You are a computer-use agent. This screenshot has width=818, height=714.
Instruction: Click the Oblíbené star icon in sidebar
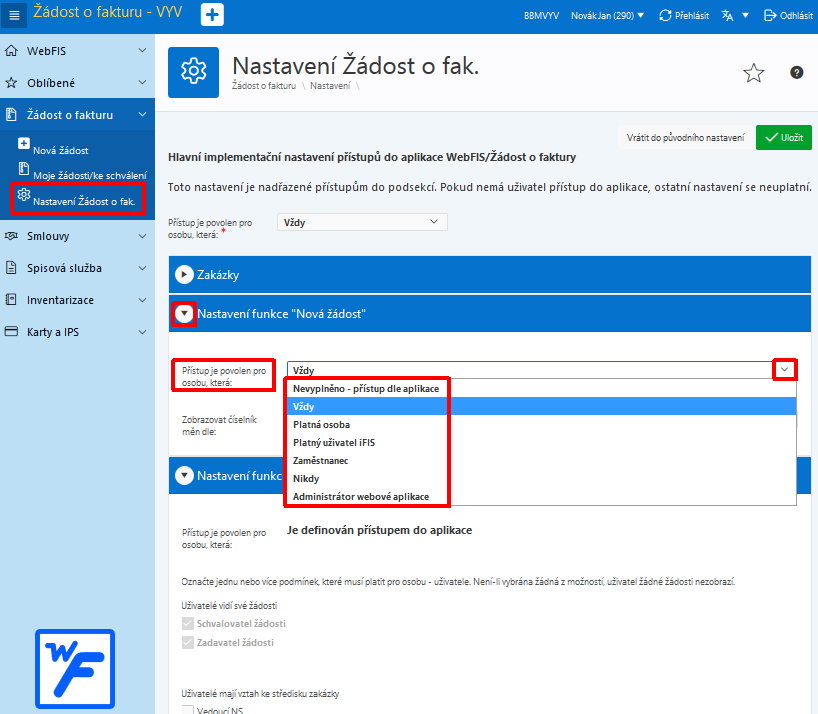pyautogui.click(x=11, y=82)
